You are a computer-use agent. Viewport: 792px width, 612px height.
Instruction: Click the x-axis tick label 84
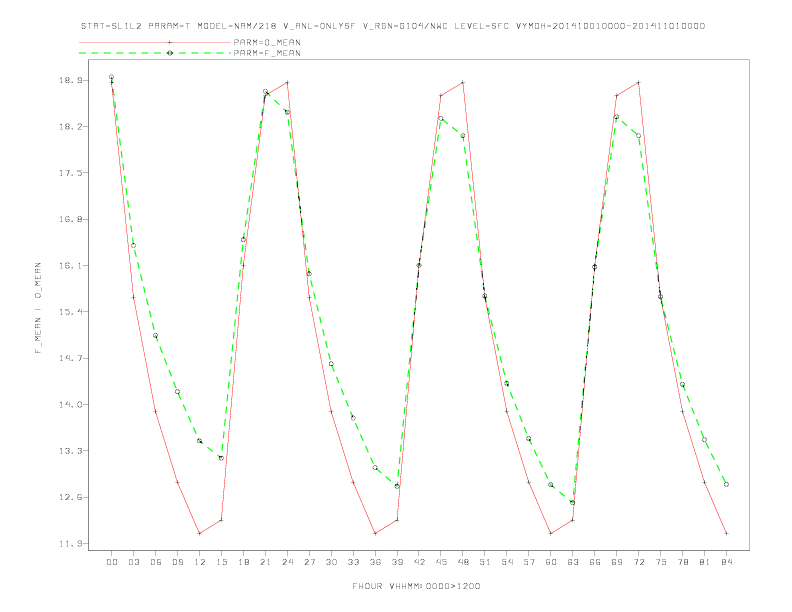(x=726, y=562)
